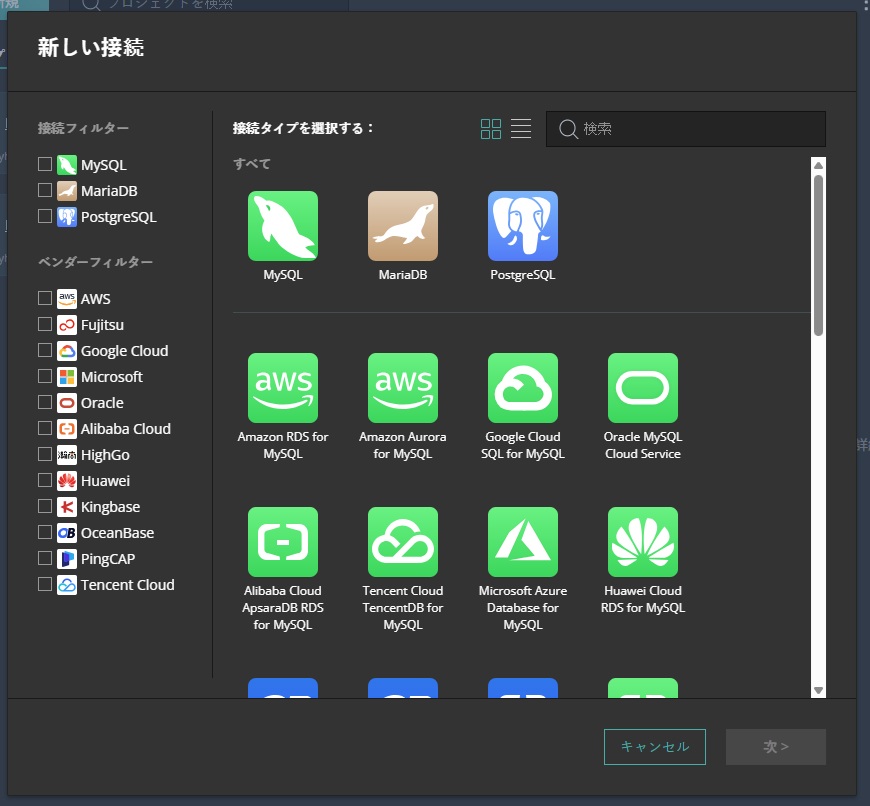Image resolution: width=870 pixels, height=806 pixels.
Task: Enable the MySQL connection filter checkbox
Action: 45,164
